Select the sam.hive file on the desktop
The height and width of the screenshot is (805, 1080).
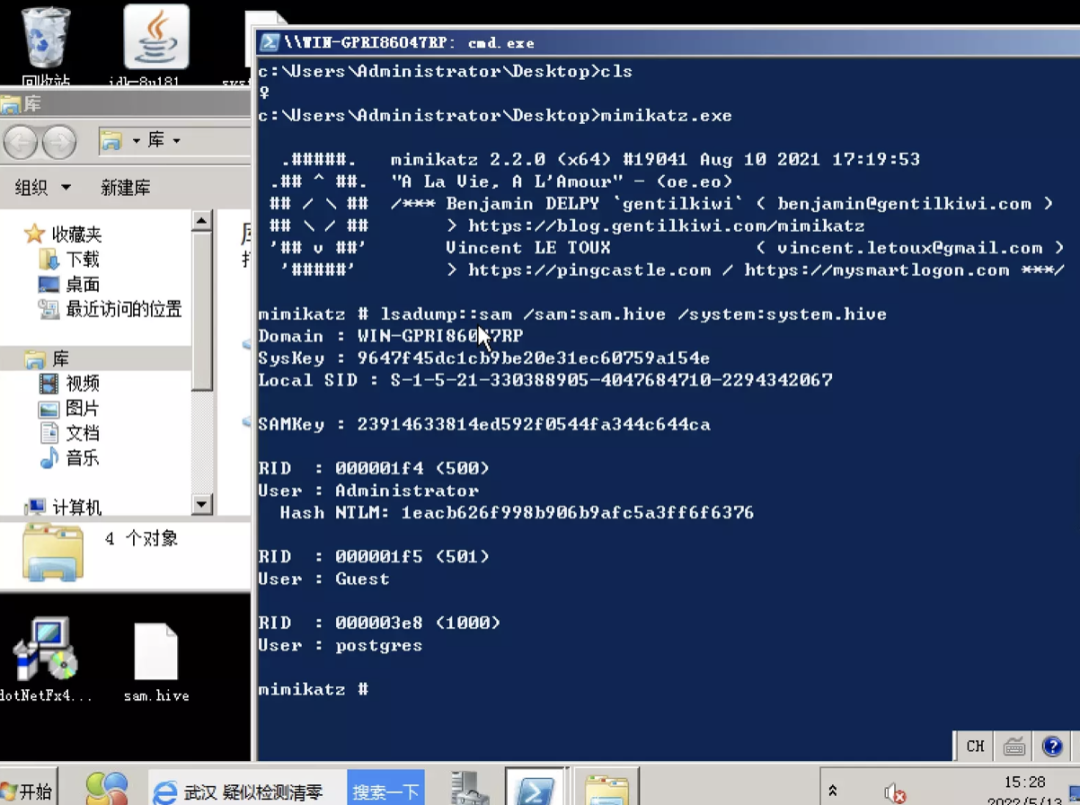tap(156, 662)
